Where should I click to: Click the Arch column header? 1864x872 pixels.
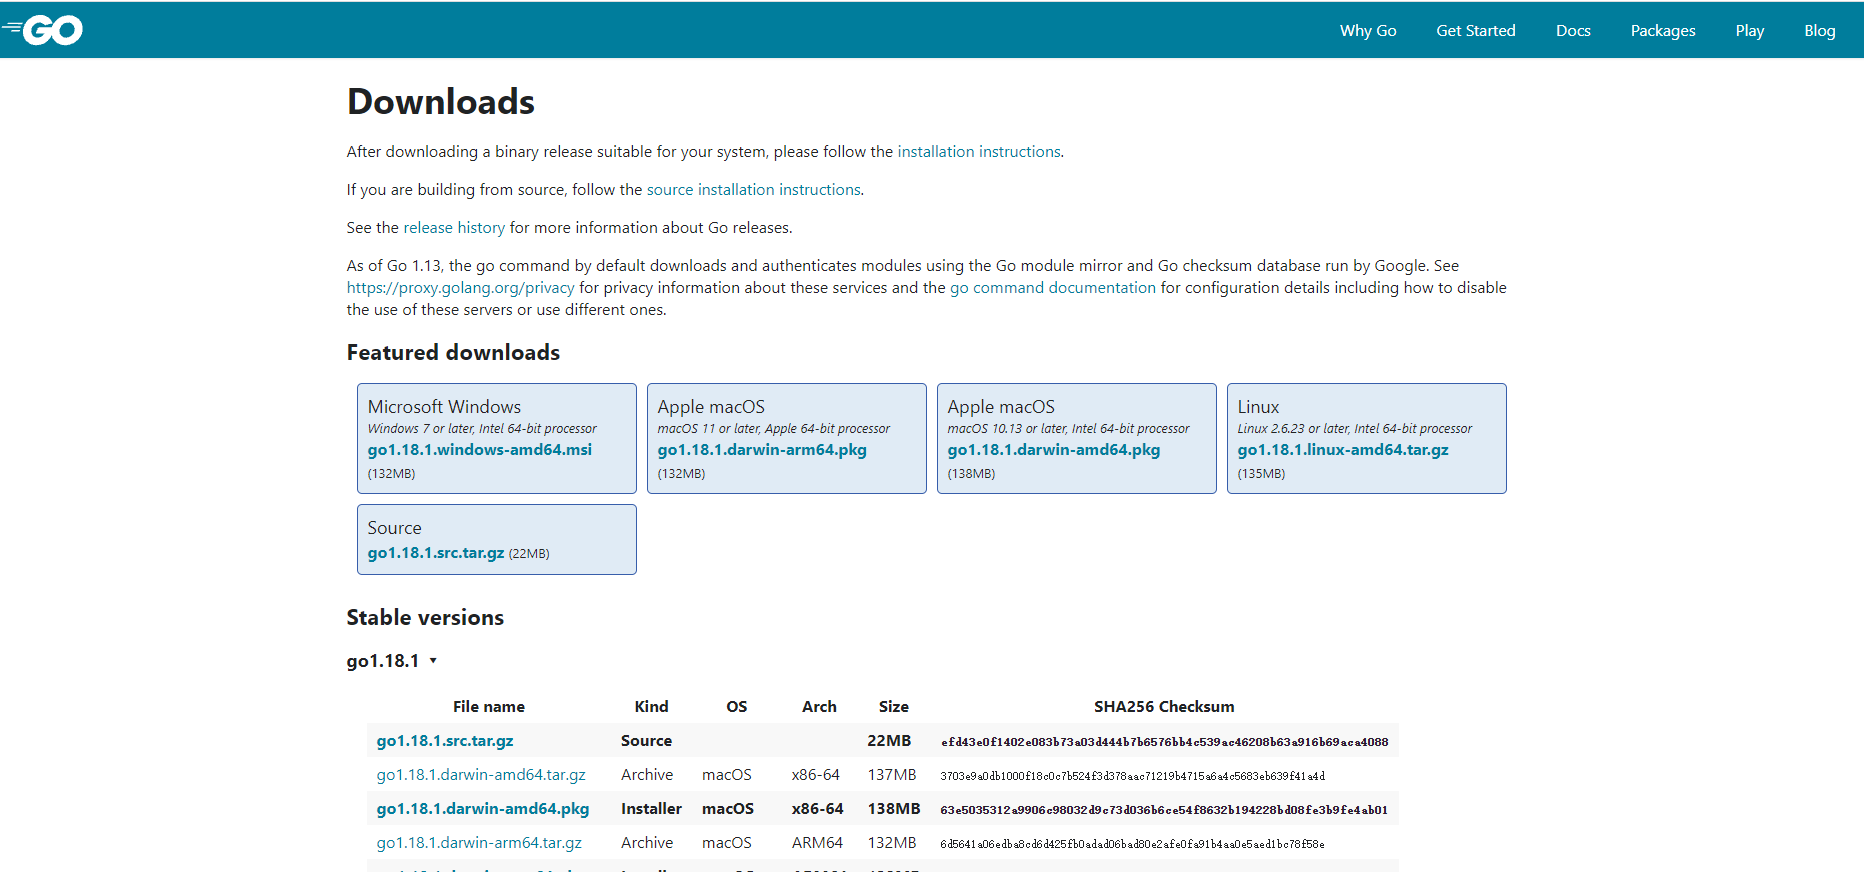[x=819, y=707]
